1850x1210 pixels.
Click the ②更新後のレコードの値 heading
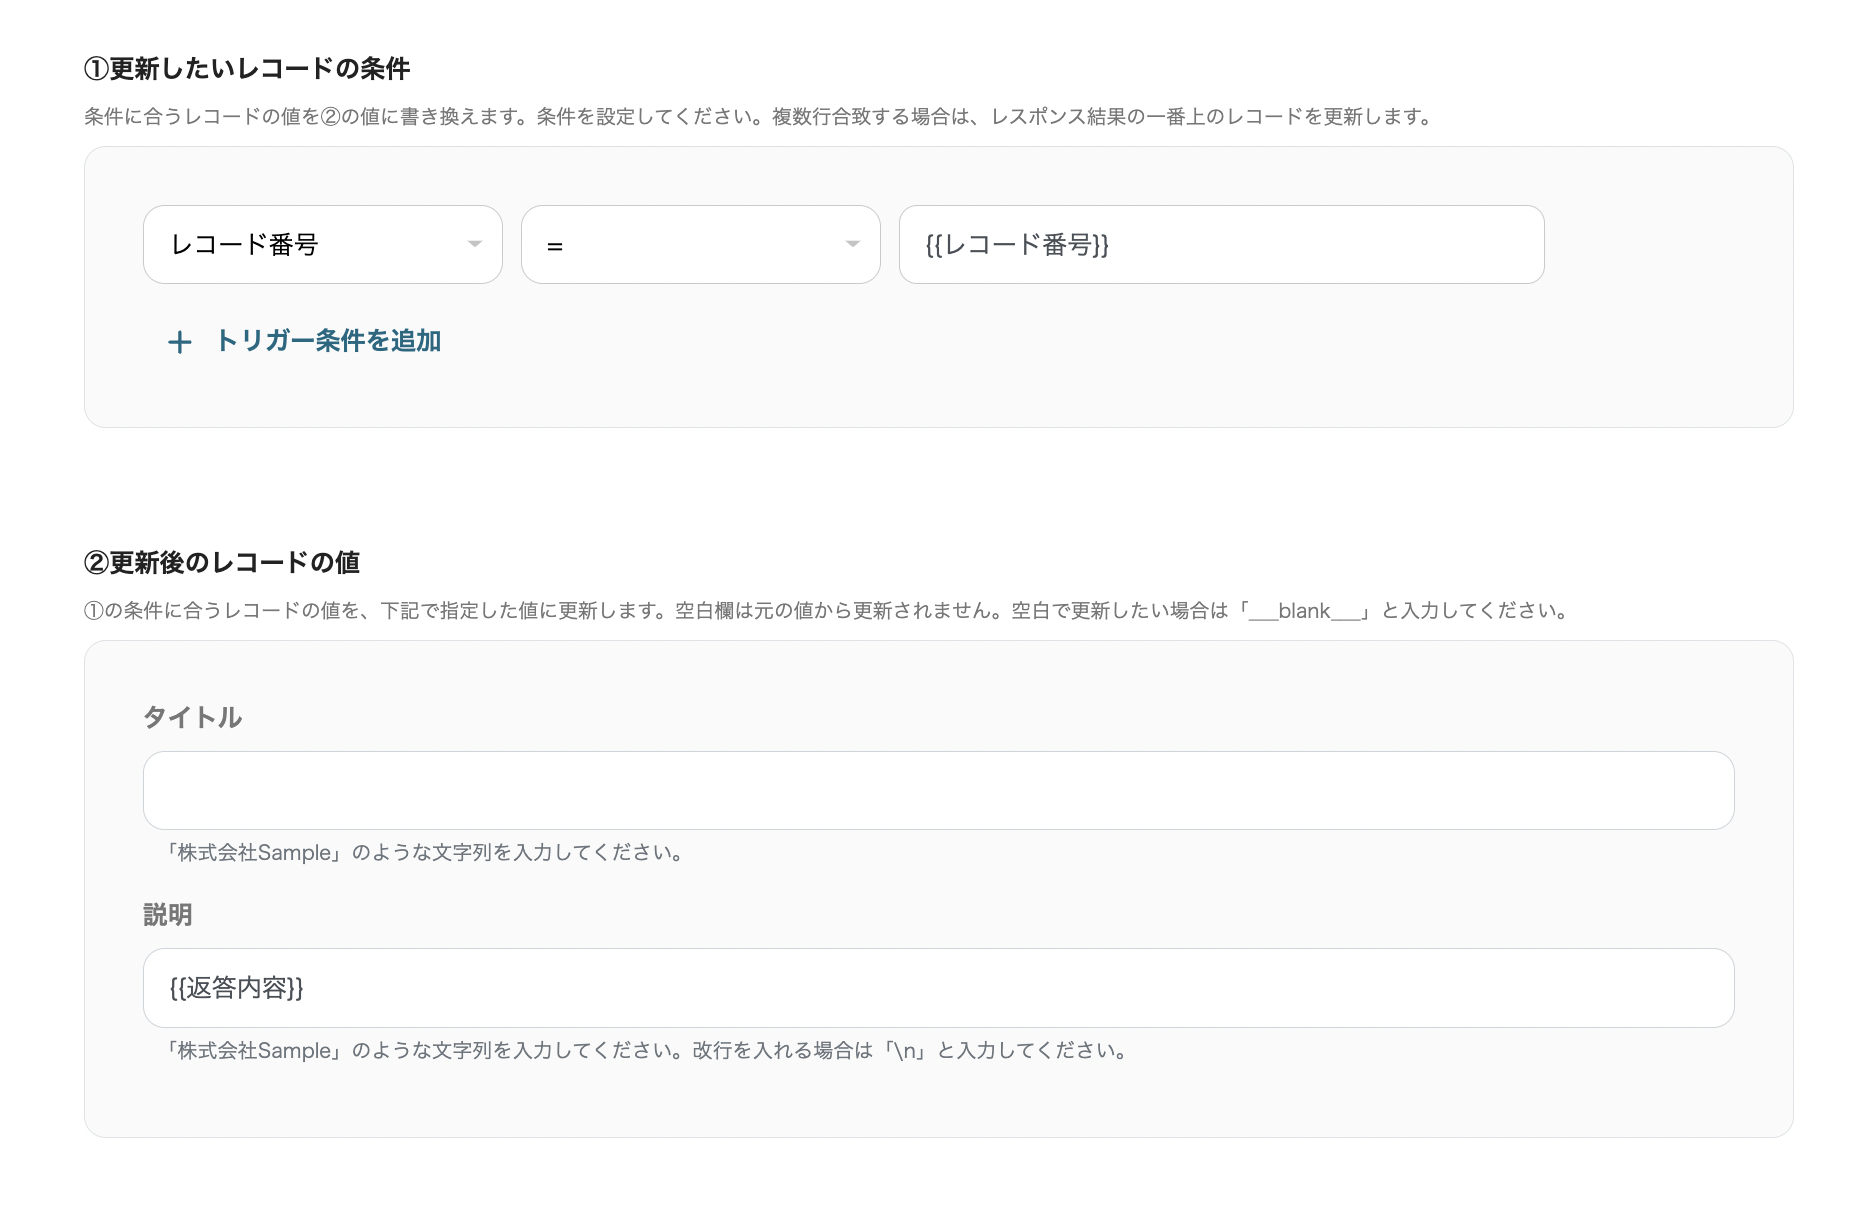pos(222,563)
